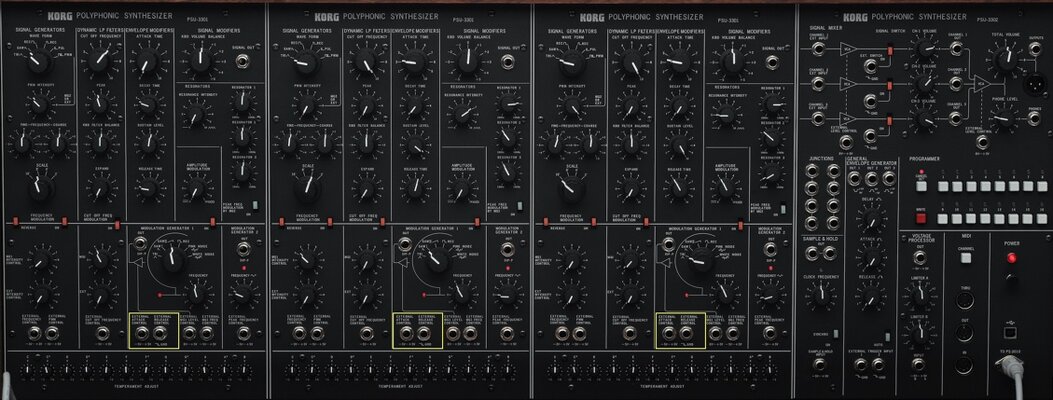Click the Phones jack
The width and height of the screenshot is (1053, 400).
tap(1034, 119)
